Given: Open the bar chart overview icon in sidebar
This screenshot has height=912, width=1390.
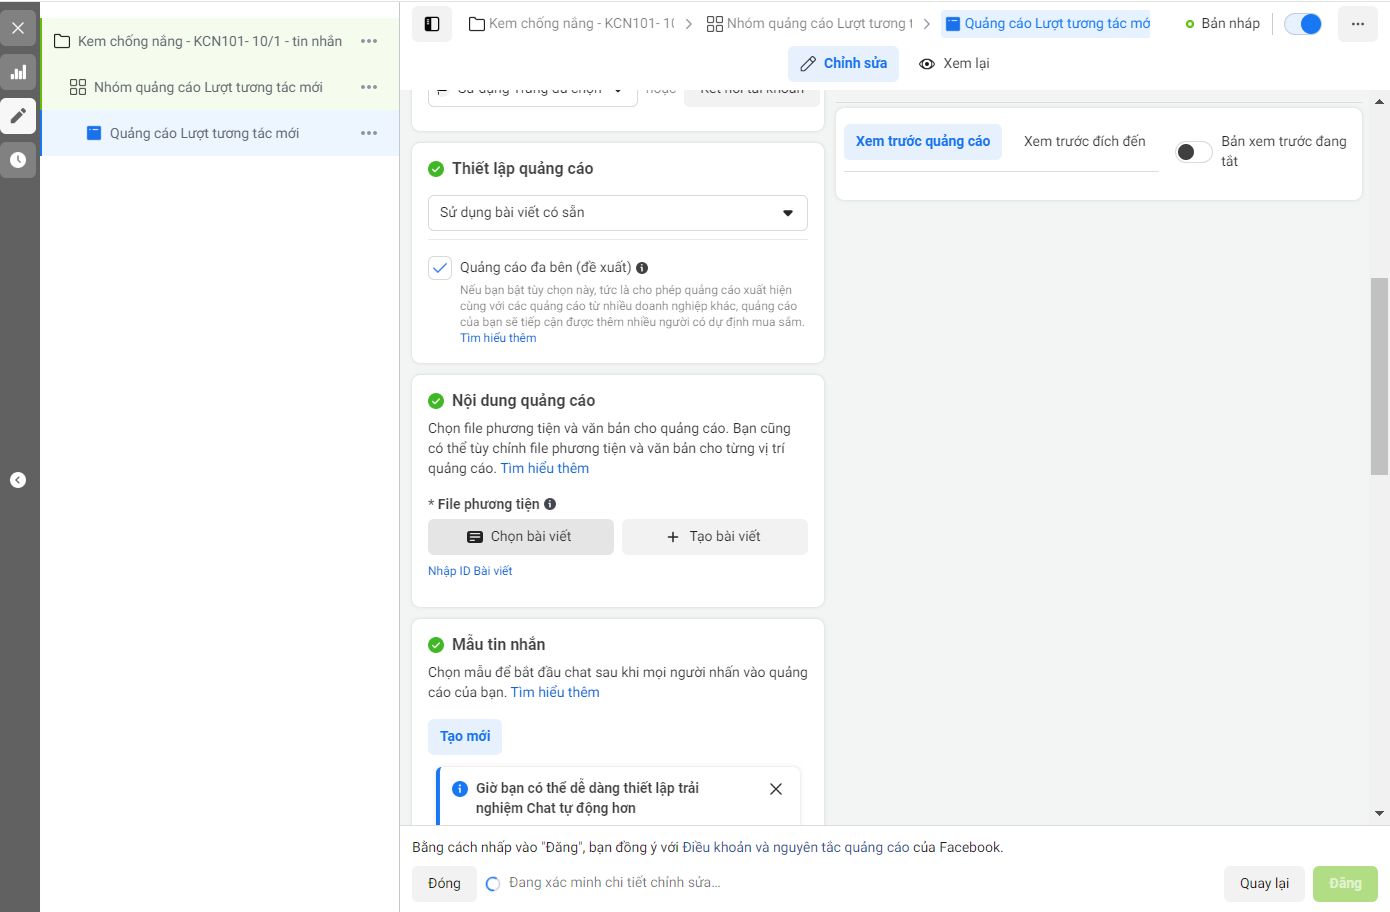Looking at the screenshot, I should (18, 72).
